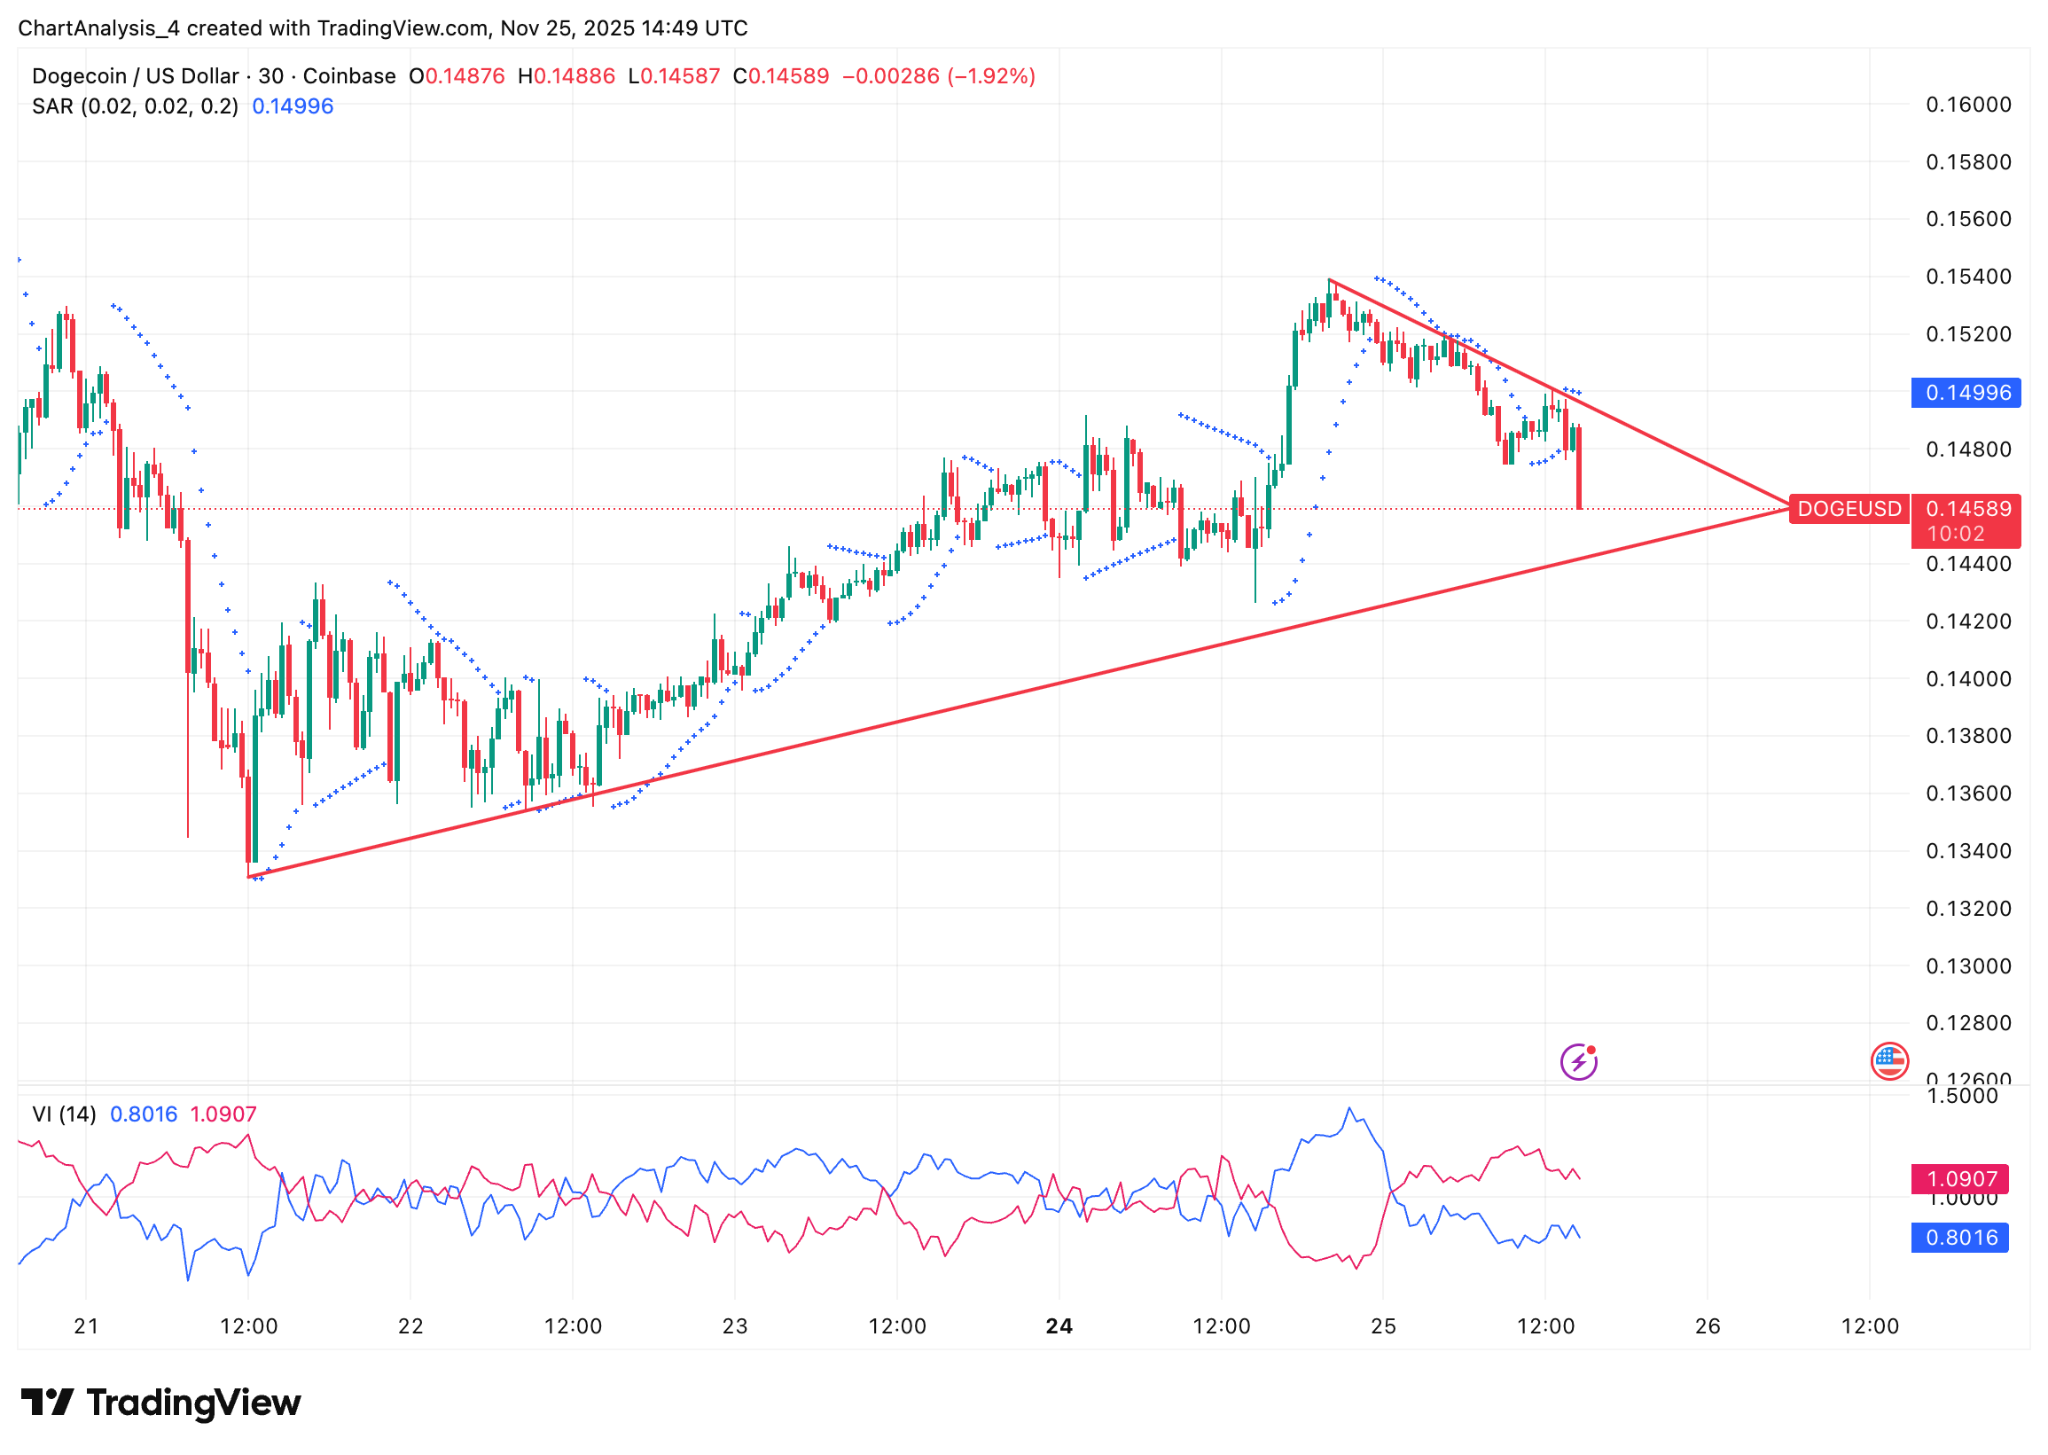Click the blue 0.8016 VI axis label
Viewport: 2048px width, 1455px height.
pyautogui.click(x=1958, y=1237)
